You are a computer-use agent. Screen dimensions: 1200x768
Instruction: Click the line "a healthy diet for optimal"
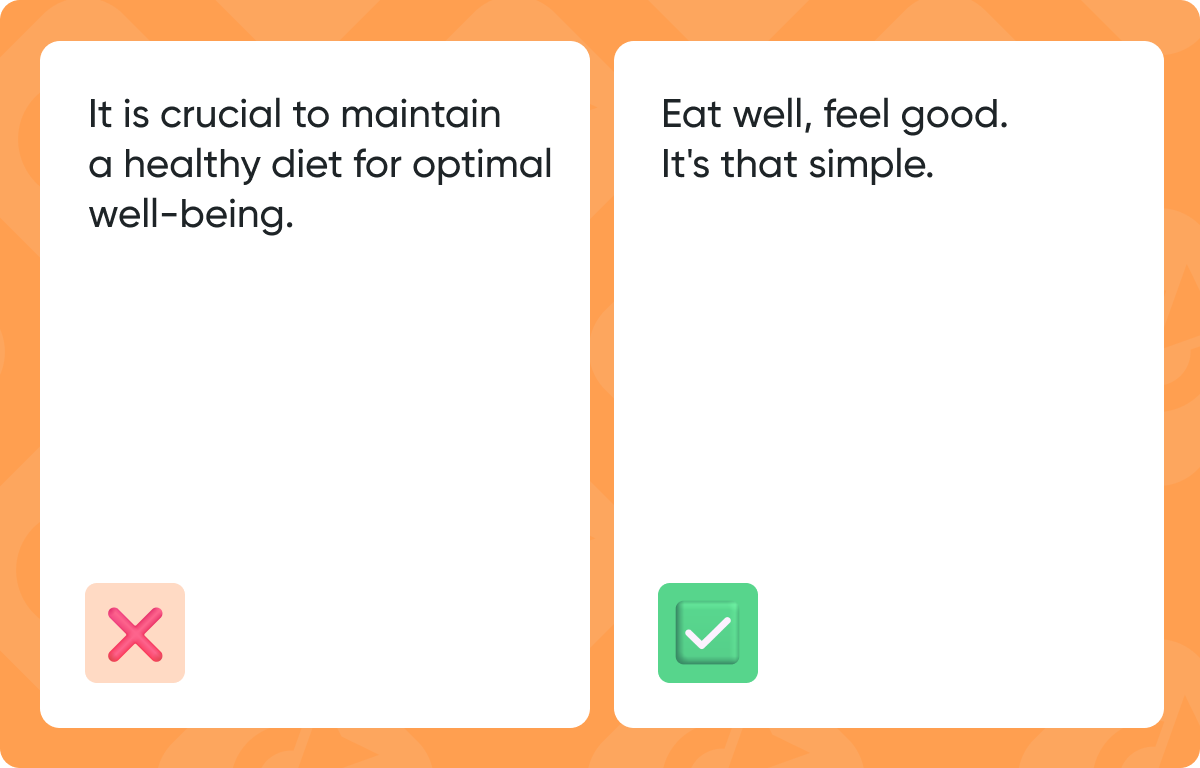[x=320, y=164]
